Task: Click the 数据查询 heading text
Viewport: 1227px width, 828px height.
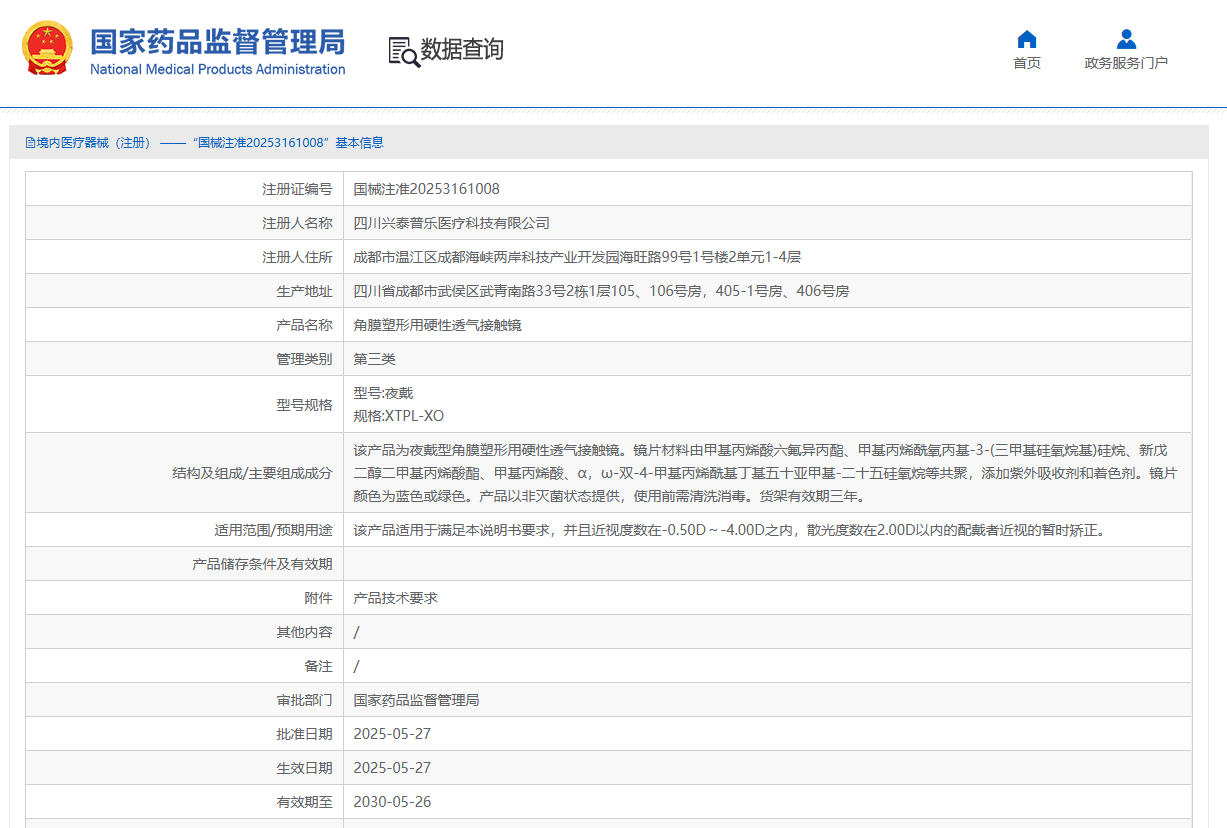Action: (x=462, y=49)
